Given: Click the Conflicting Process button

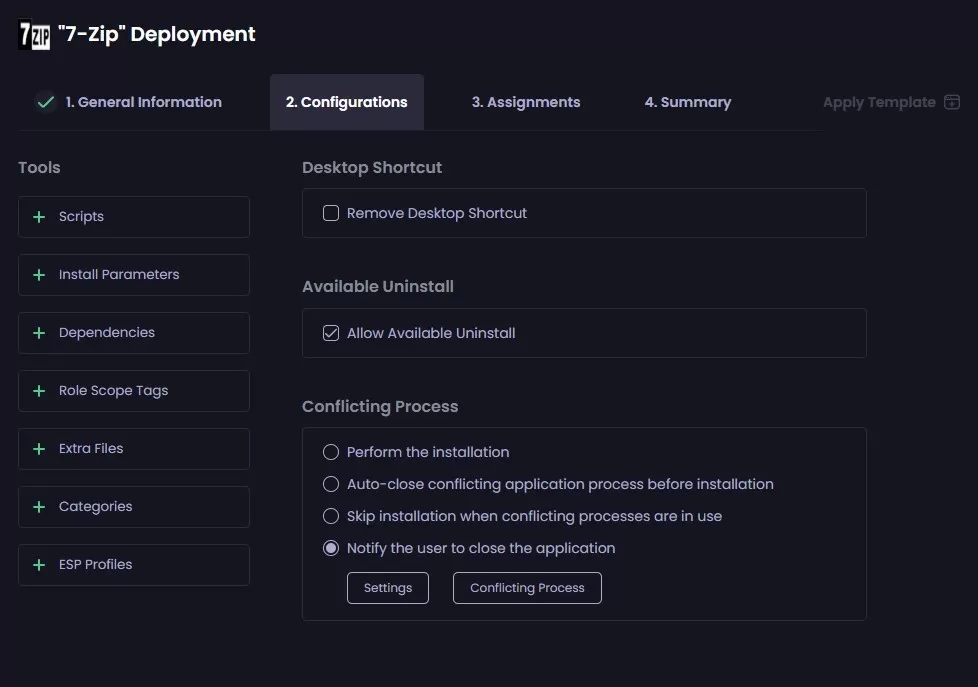Looking at the screenshot, I should coord(527,587).
